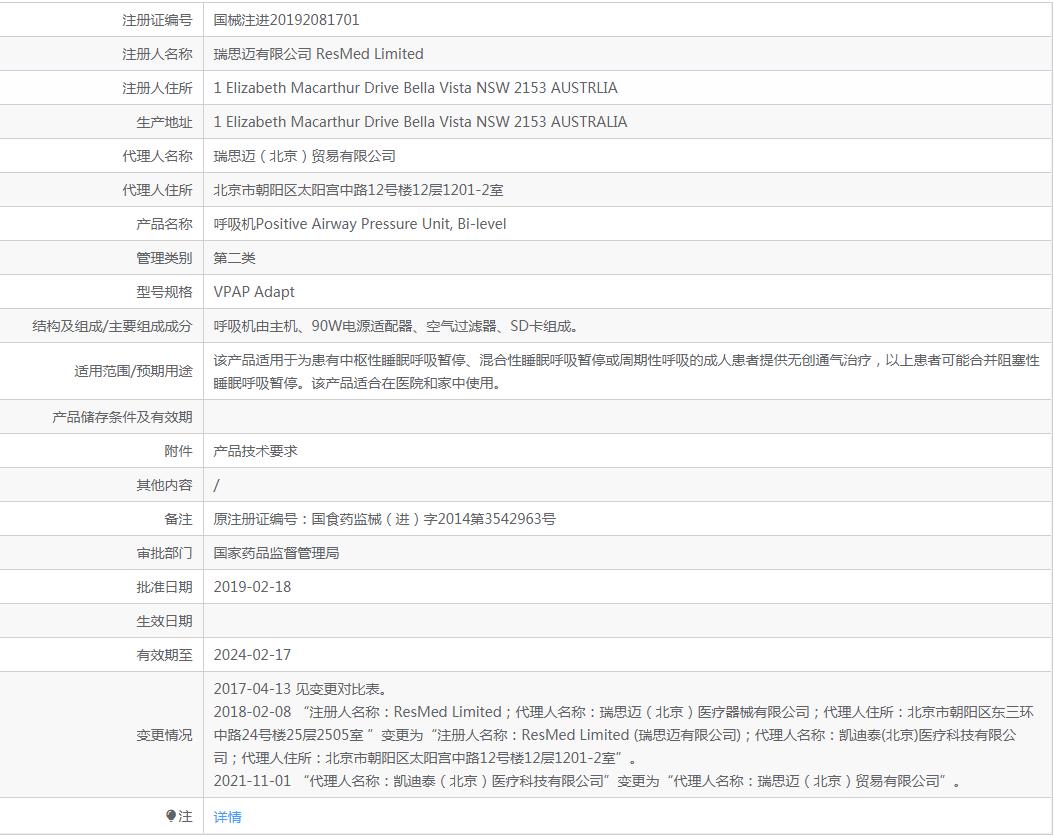
Task: Click the lightbulb icon beside 注
Action: pos(171,816)
